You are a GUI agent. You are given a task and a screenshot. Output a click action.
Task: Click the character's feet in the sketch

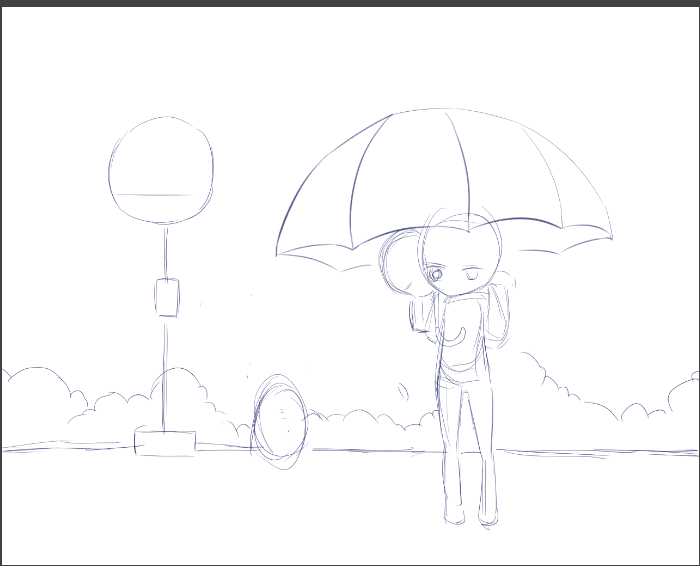point(470,519)
